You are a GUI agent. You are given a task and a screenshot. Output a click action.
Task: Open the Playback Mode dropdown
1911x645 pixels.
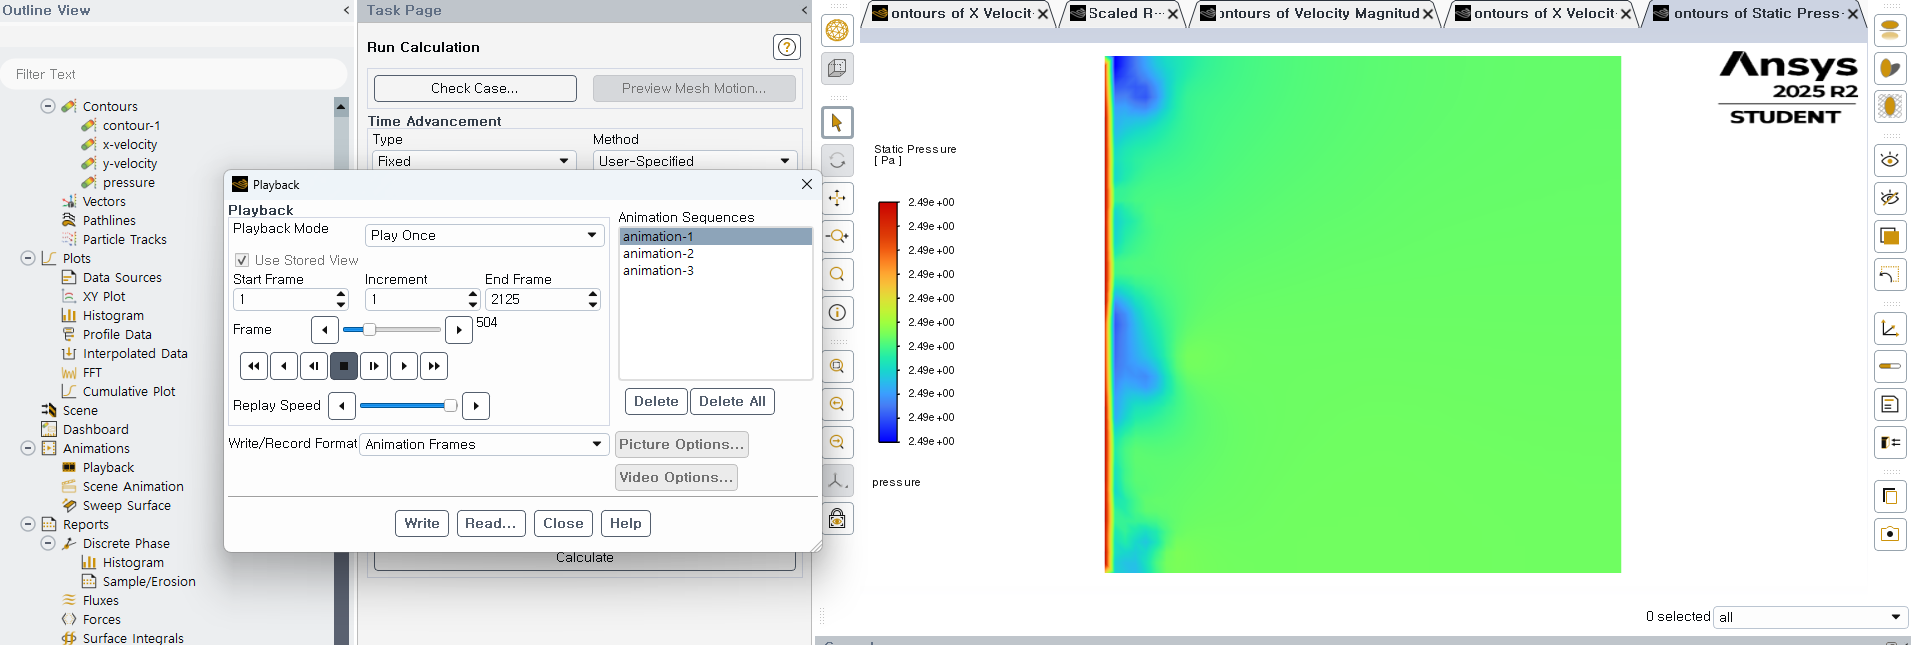[x=485, y=235]
